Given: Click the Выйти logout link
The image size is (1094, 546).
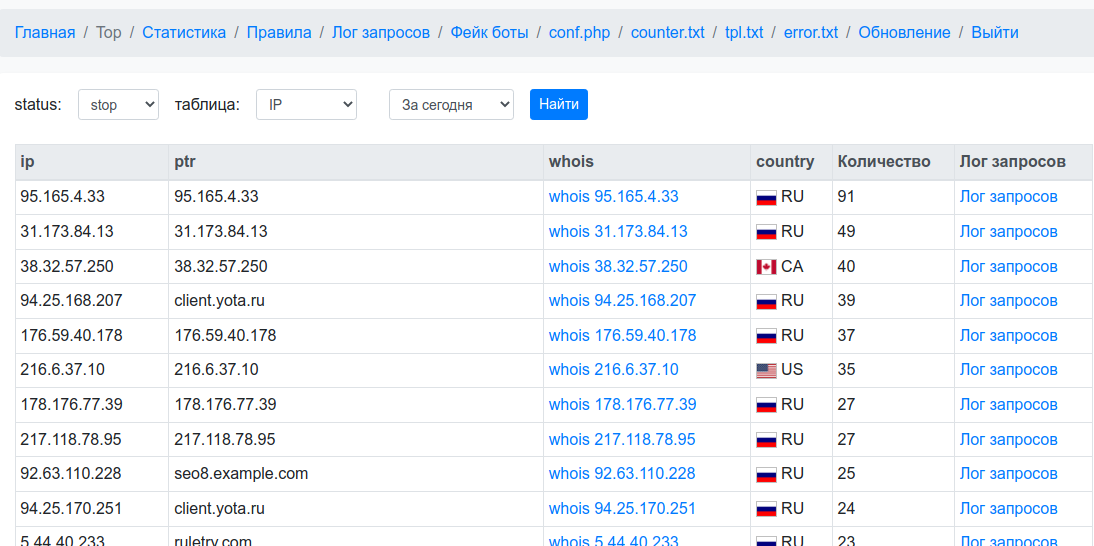Looking at the screenshot, I should coord(995,33).
